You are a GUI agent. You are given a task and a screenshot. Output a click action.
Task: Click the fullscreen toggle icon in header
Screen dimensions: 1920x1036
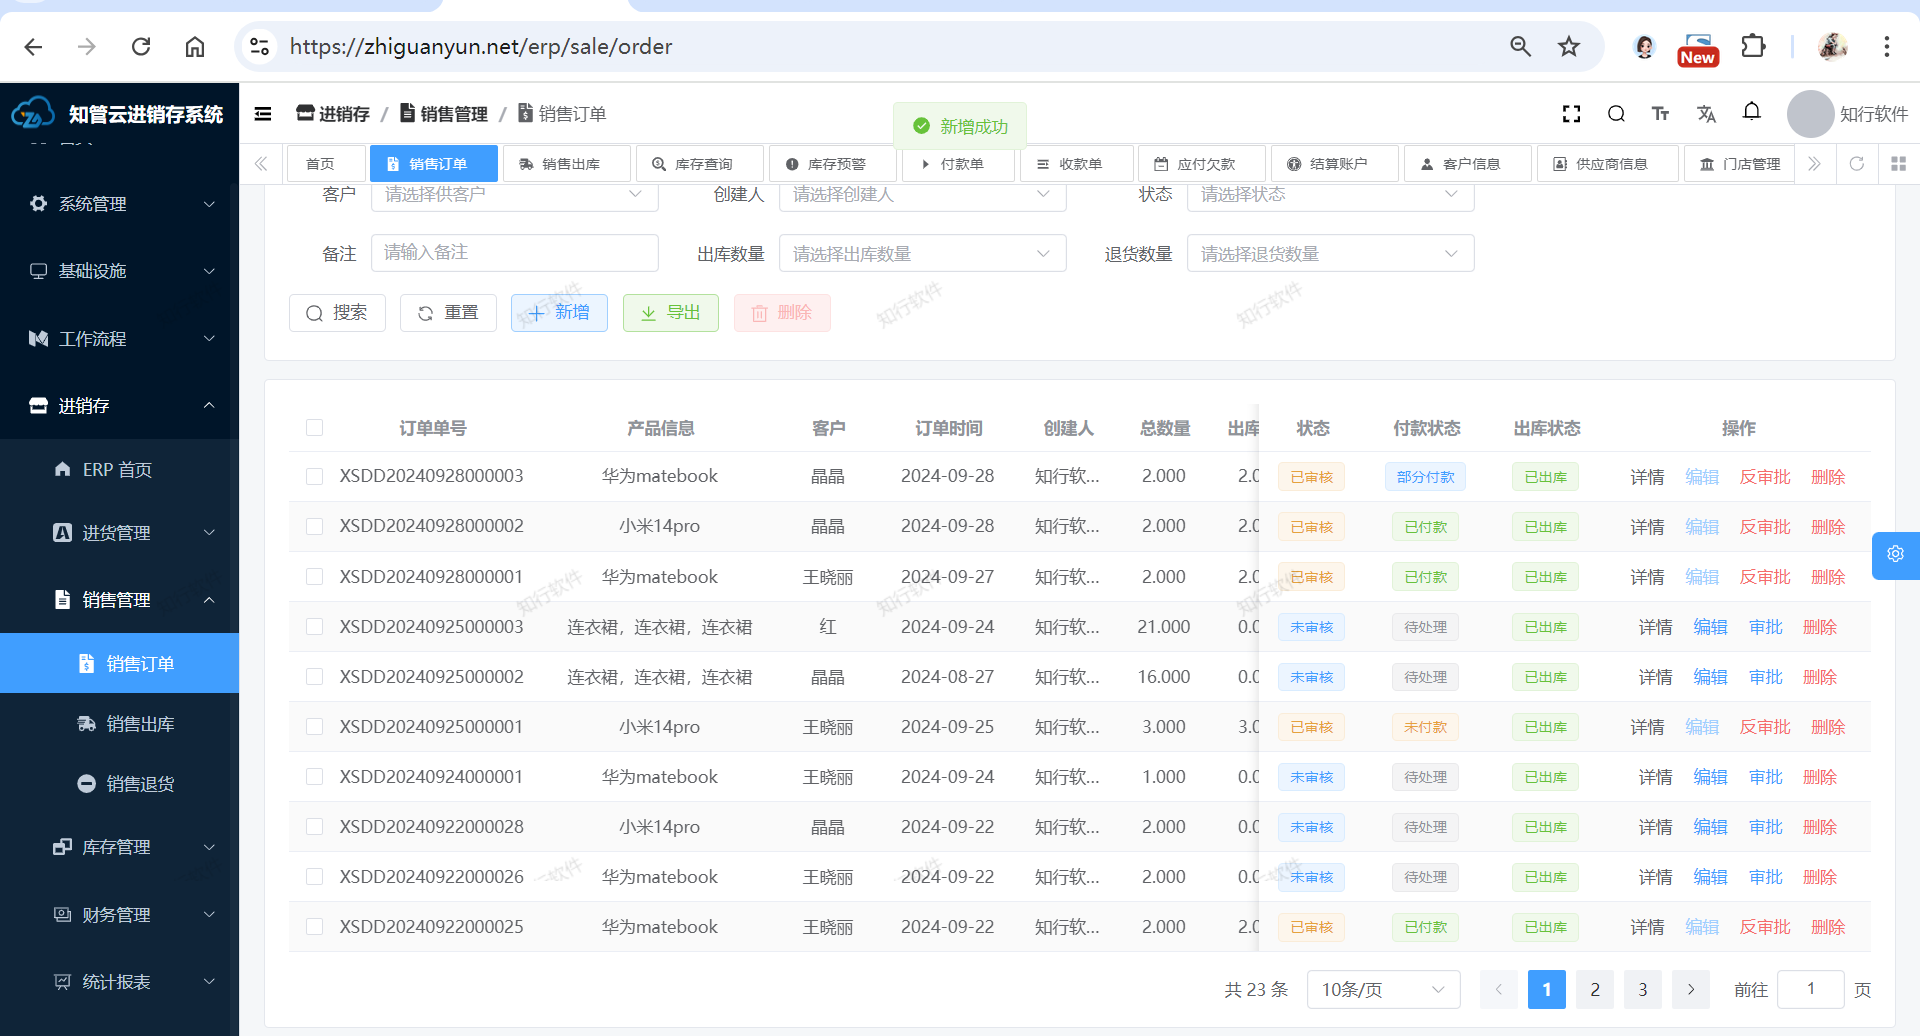pos(1571,114)
